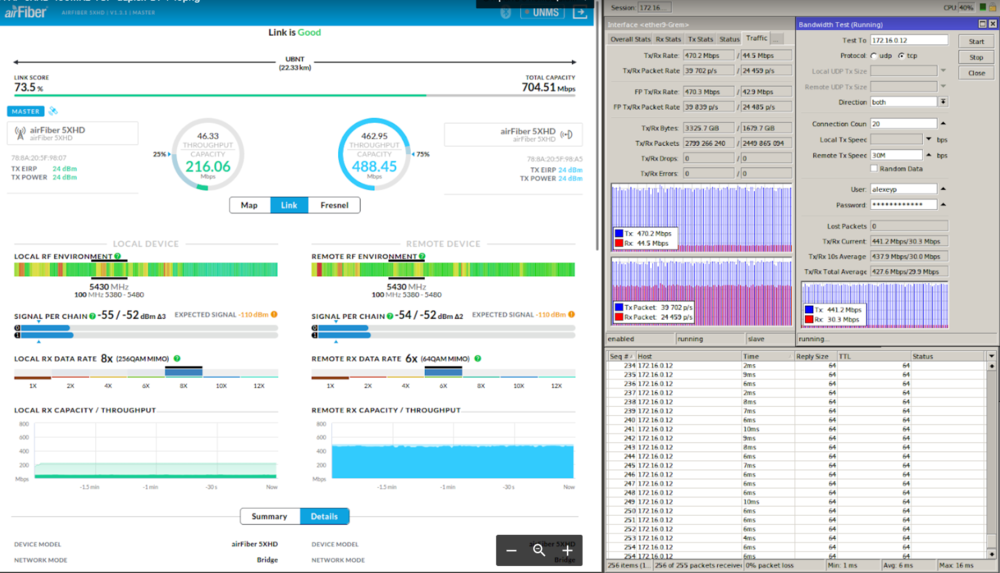Click the Test To address field
Screen dimensions: 1000x573
[908, 40]
